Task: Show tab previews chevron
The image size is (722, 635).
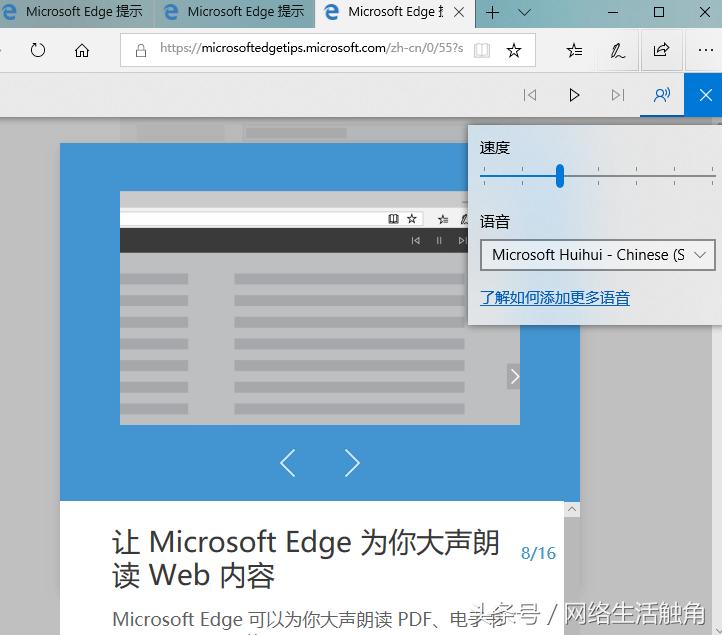Action: pyautogui.click(x=524, y=12)
